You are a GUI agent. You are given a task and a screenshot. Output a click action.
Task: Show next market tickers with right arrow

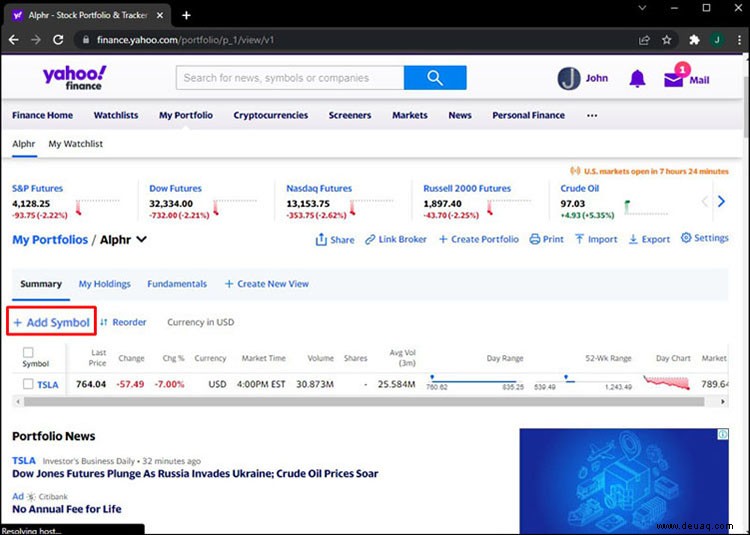[721, 201]
